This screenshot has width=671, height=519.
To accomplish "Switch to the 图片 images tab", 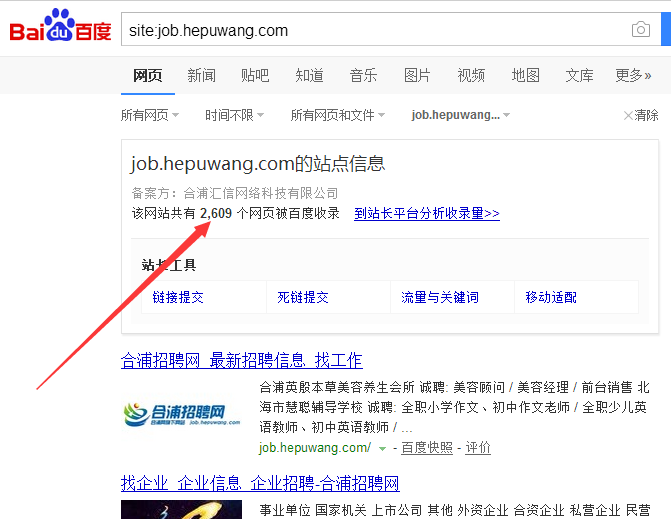I will click(417, 75).
